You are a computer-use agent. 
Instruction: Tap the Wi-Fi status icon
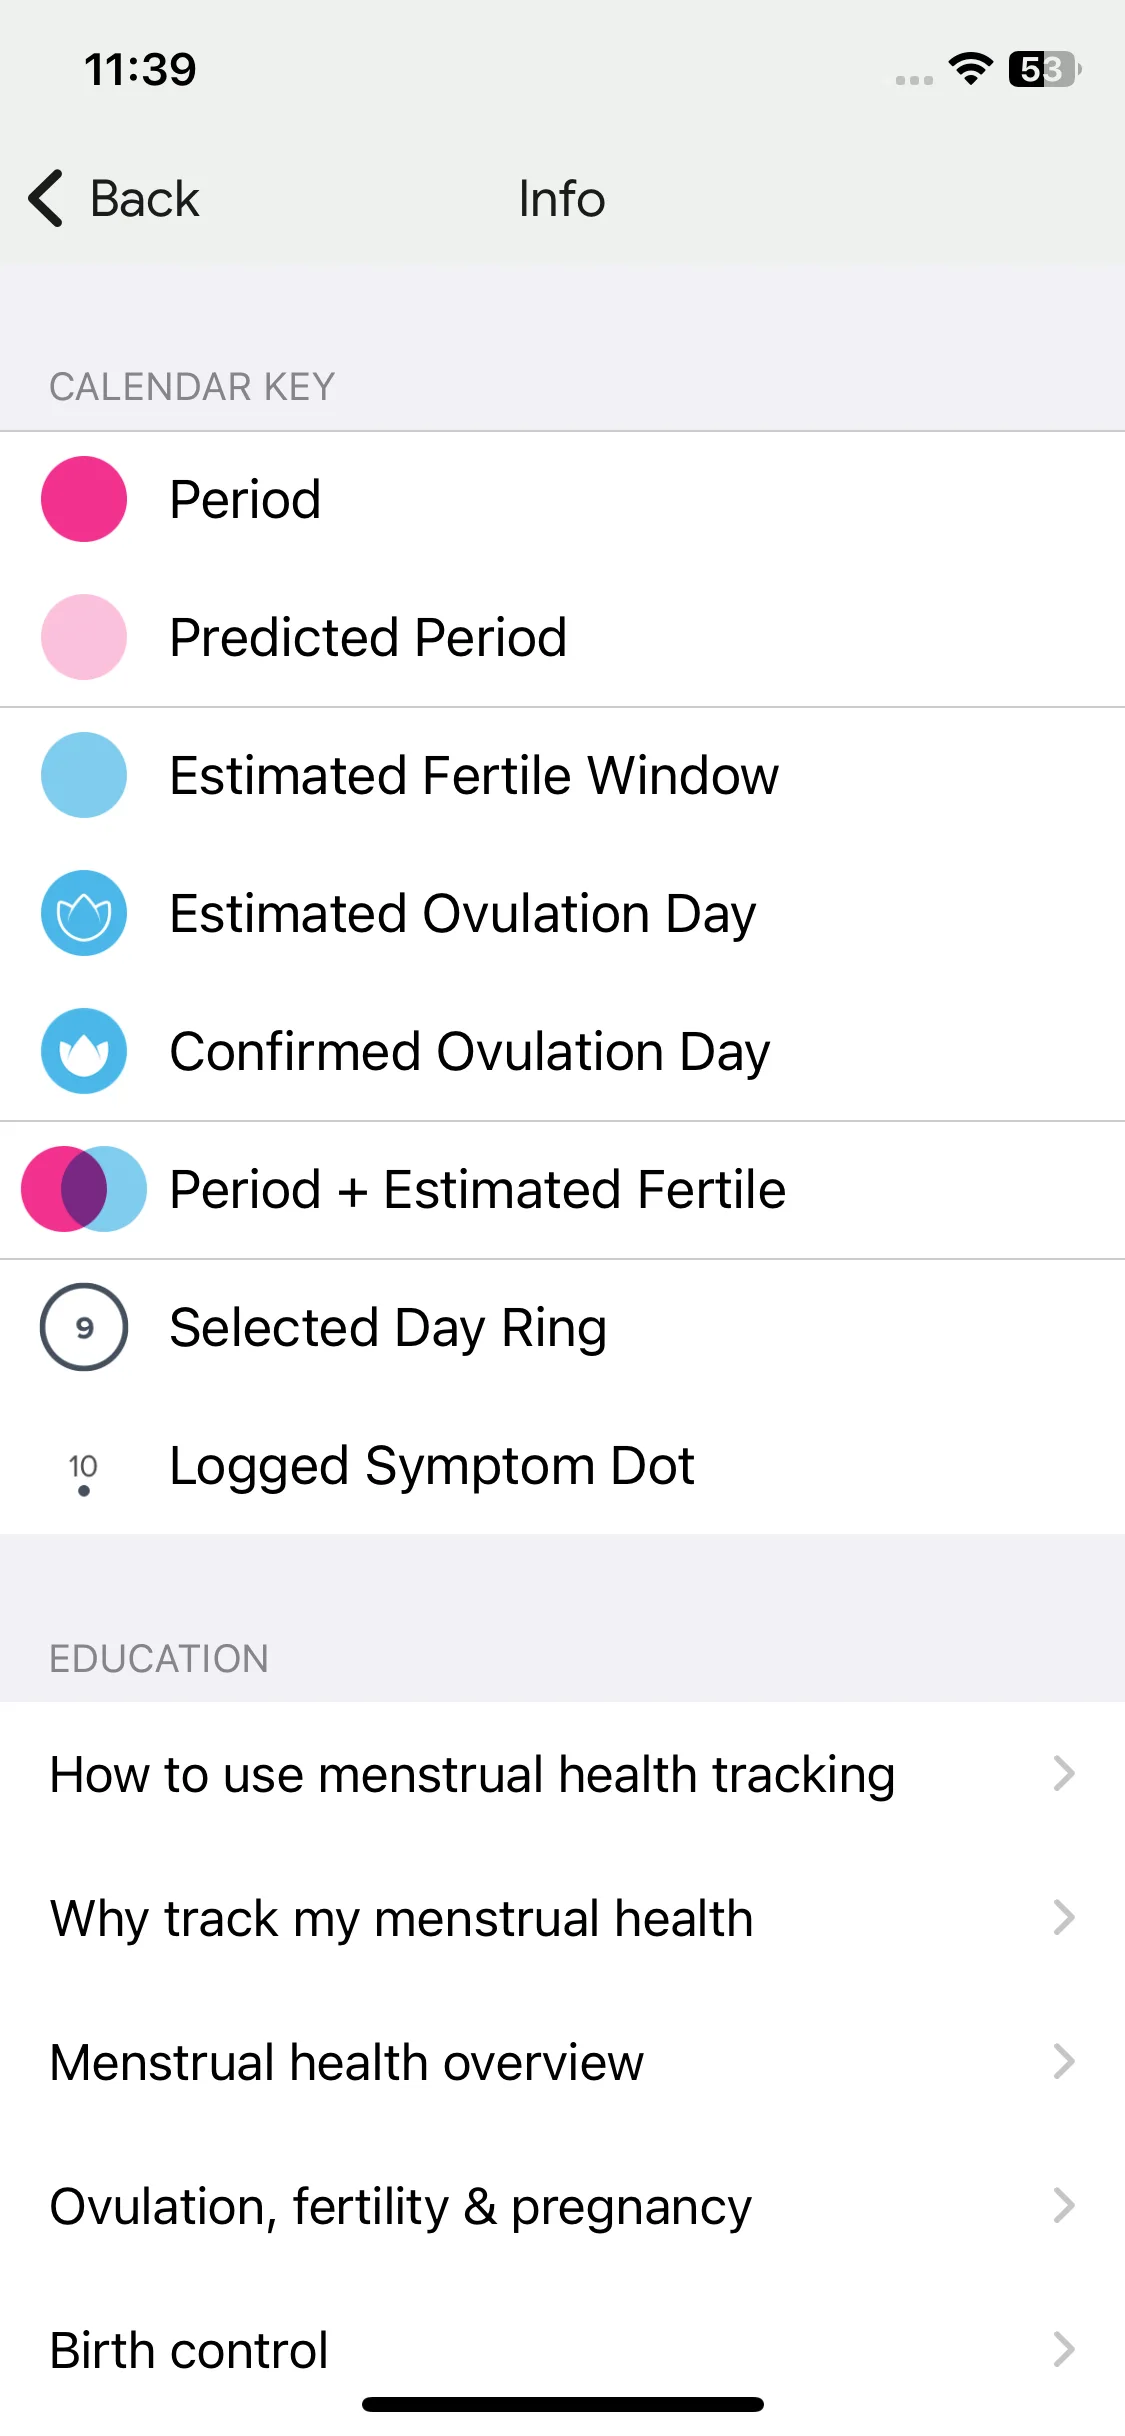click(970, 69)
